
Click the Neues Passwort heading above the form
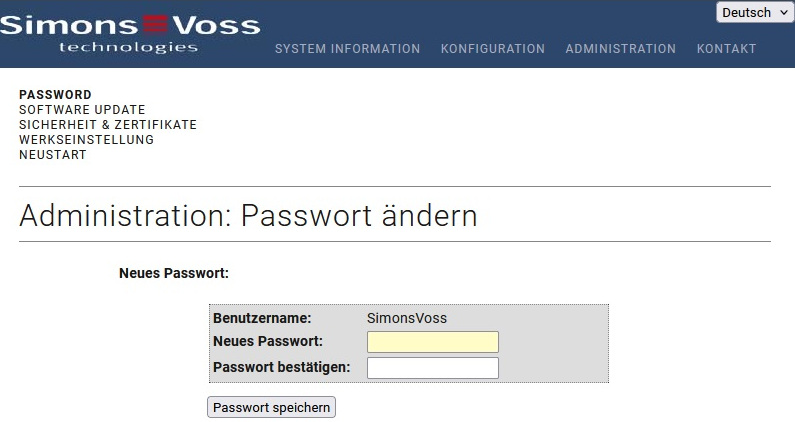tap(174, 272)
